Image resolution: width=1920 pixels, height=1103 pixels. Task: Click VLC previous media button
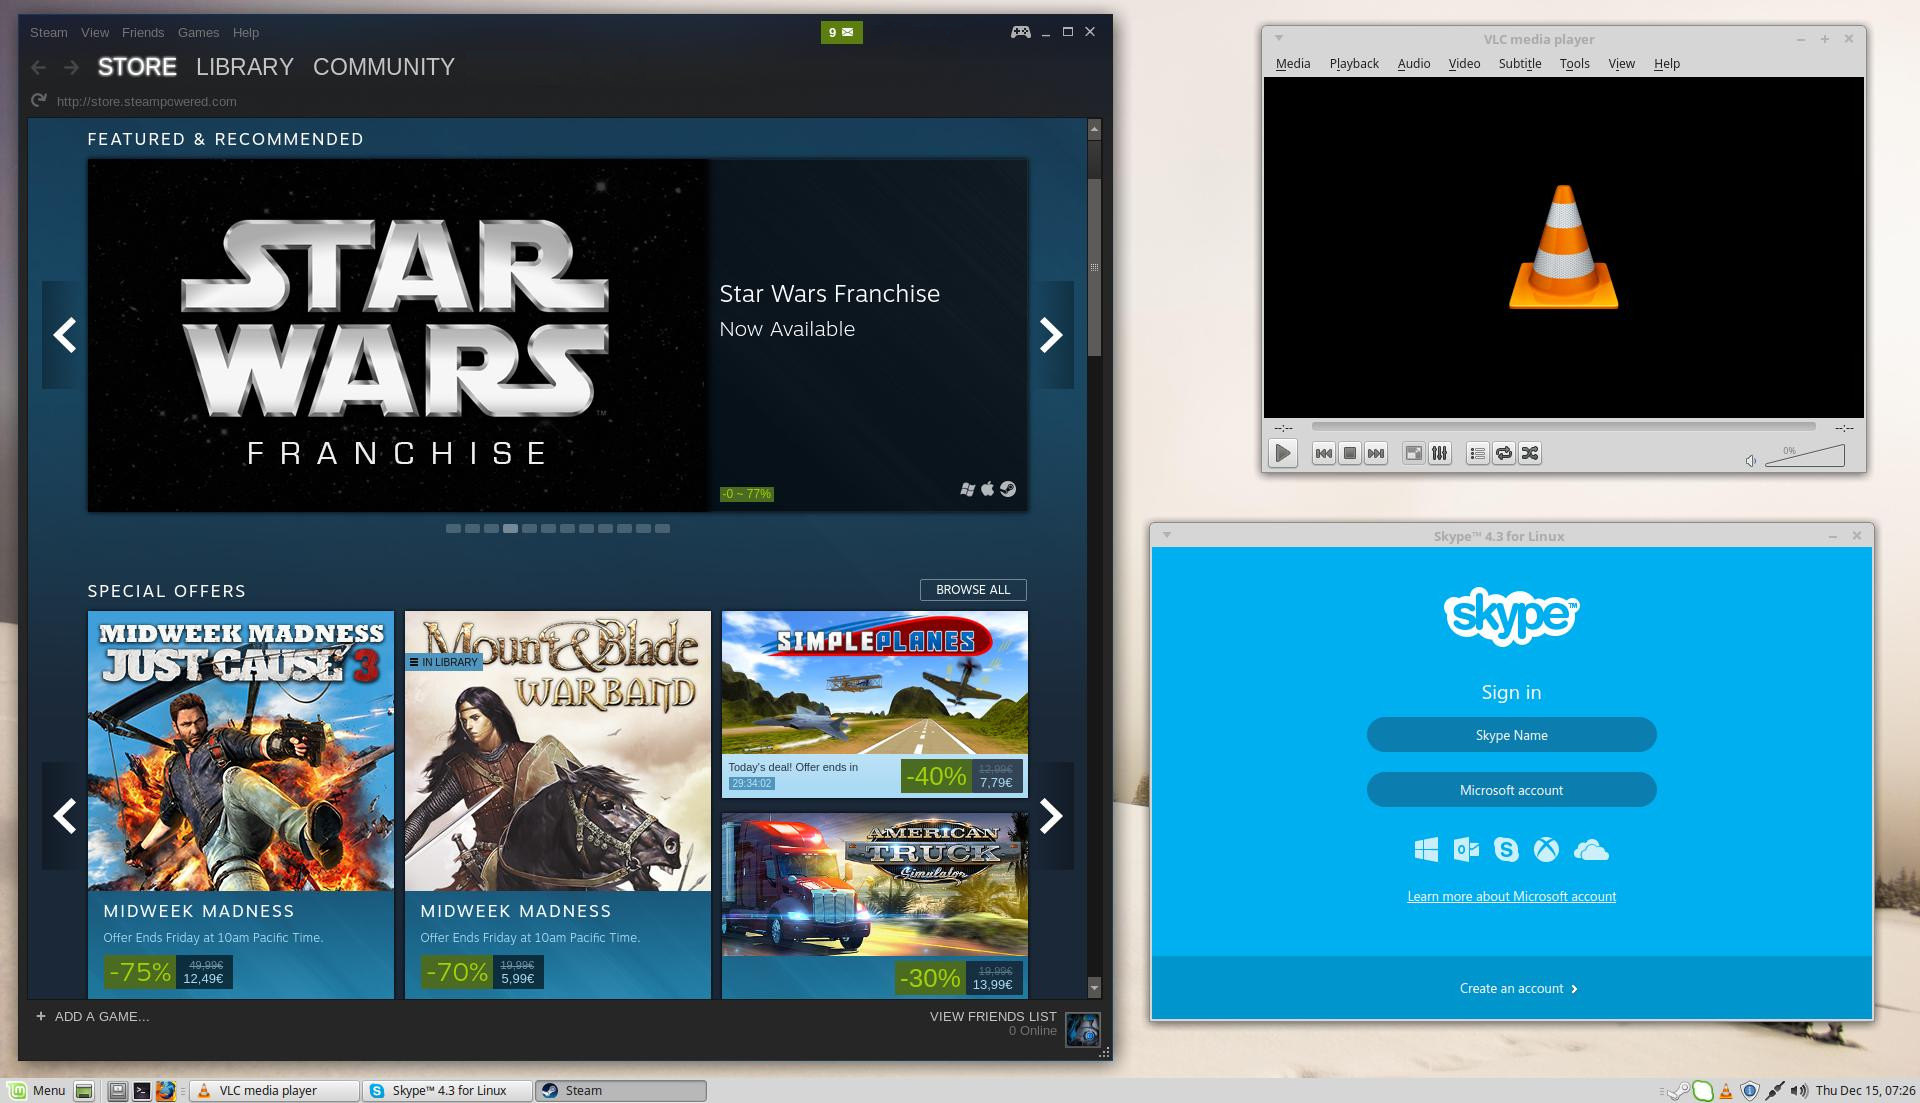(x=1323, y=453)
